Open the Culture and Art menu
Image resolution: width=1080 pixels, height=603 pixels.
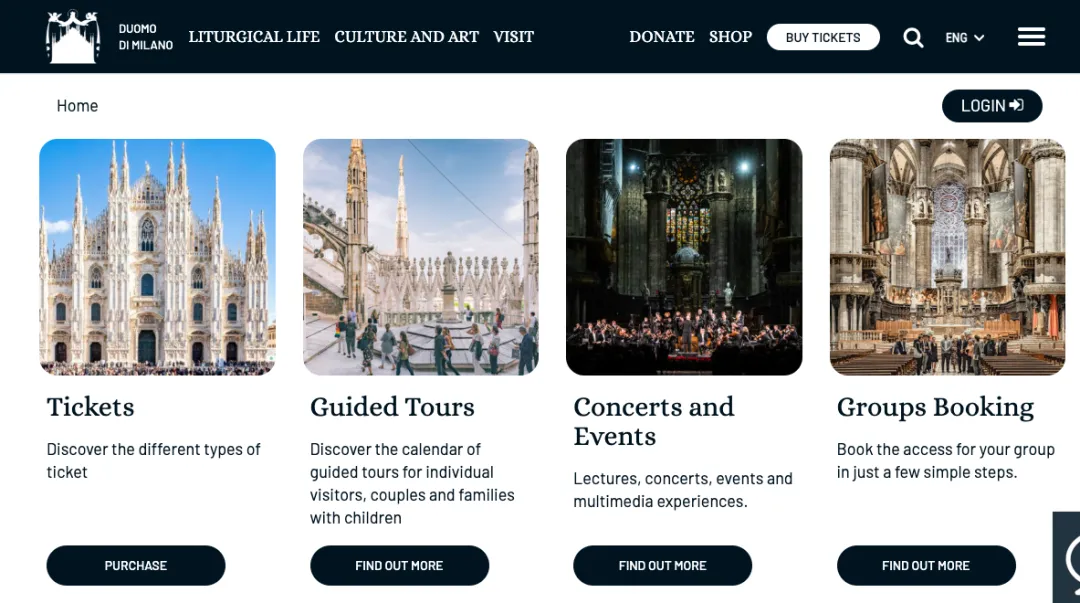[406, 37]
